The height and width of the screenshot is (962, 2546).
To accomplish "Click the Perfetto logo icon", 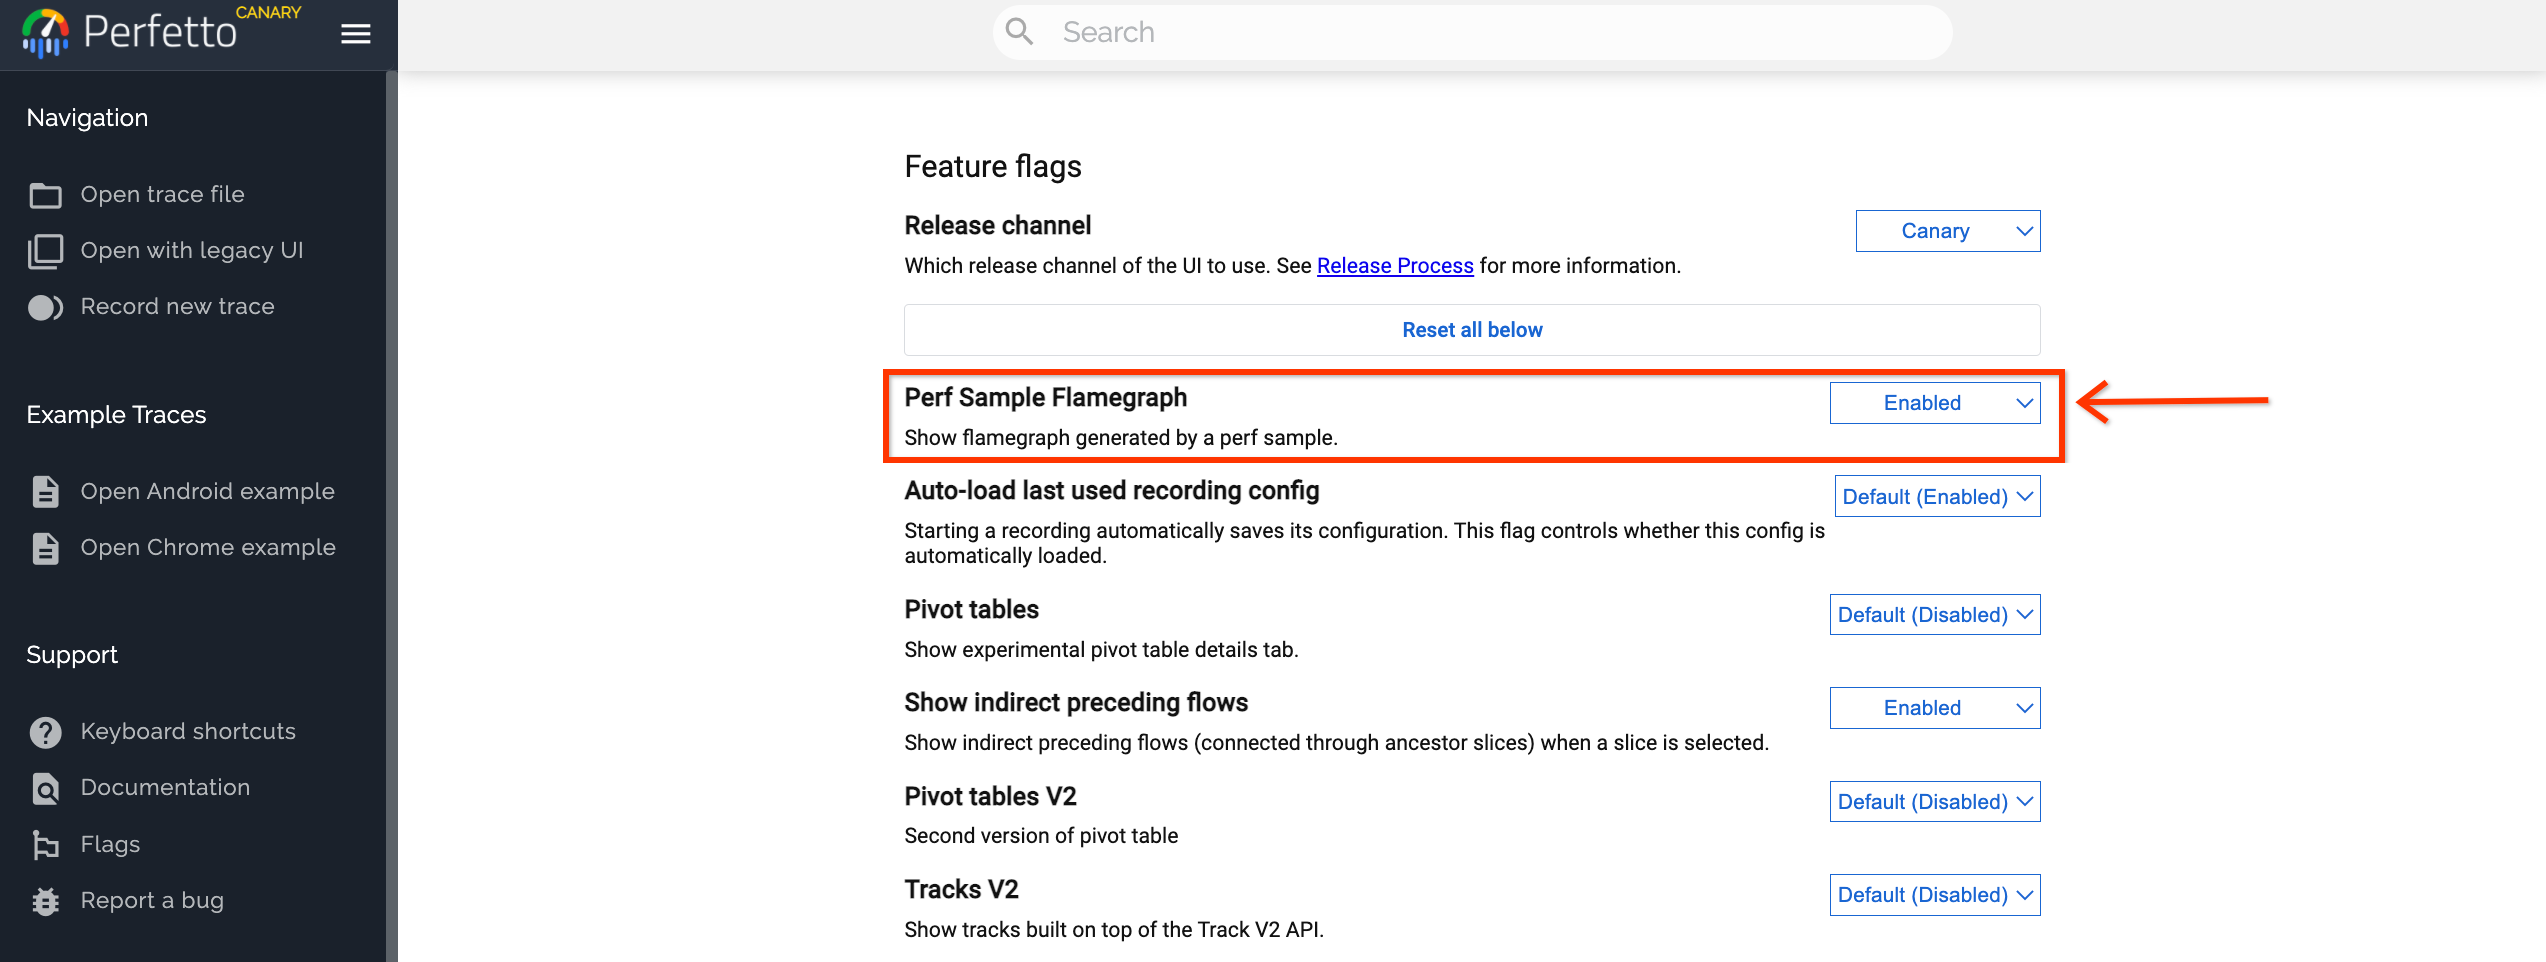I will 45,33.
